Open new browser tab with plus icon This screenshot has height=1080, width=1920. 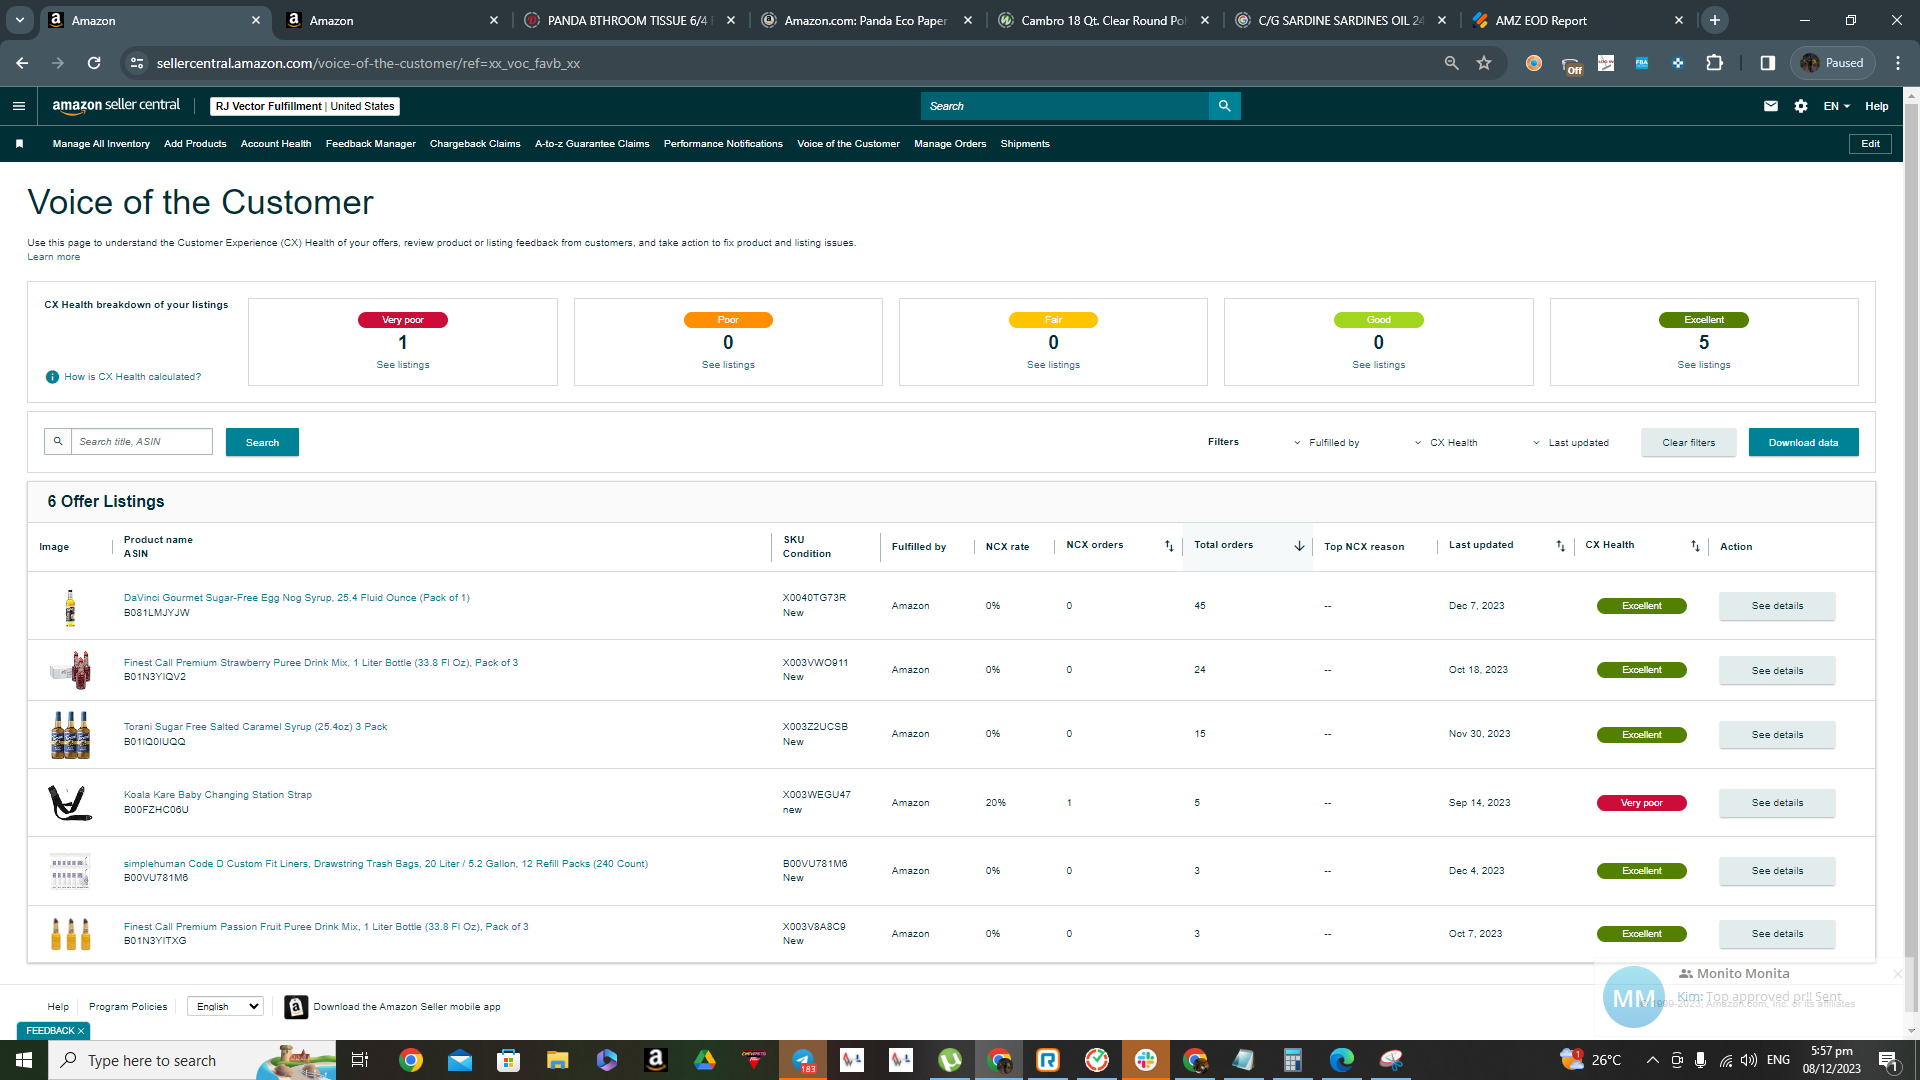coord(1715,20)
